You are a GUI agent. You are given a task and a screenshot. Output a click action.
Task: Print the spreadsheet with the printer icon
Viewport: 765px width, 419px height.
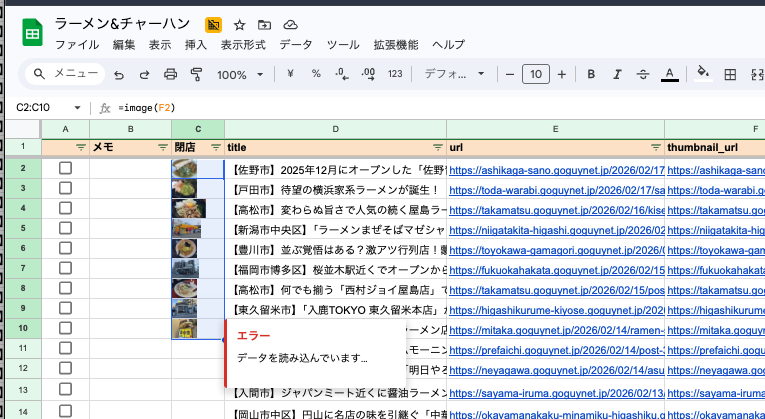click(170, 74)
